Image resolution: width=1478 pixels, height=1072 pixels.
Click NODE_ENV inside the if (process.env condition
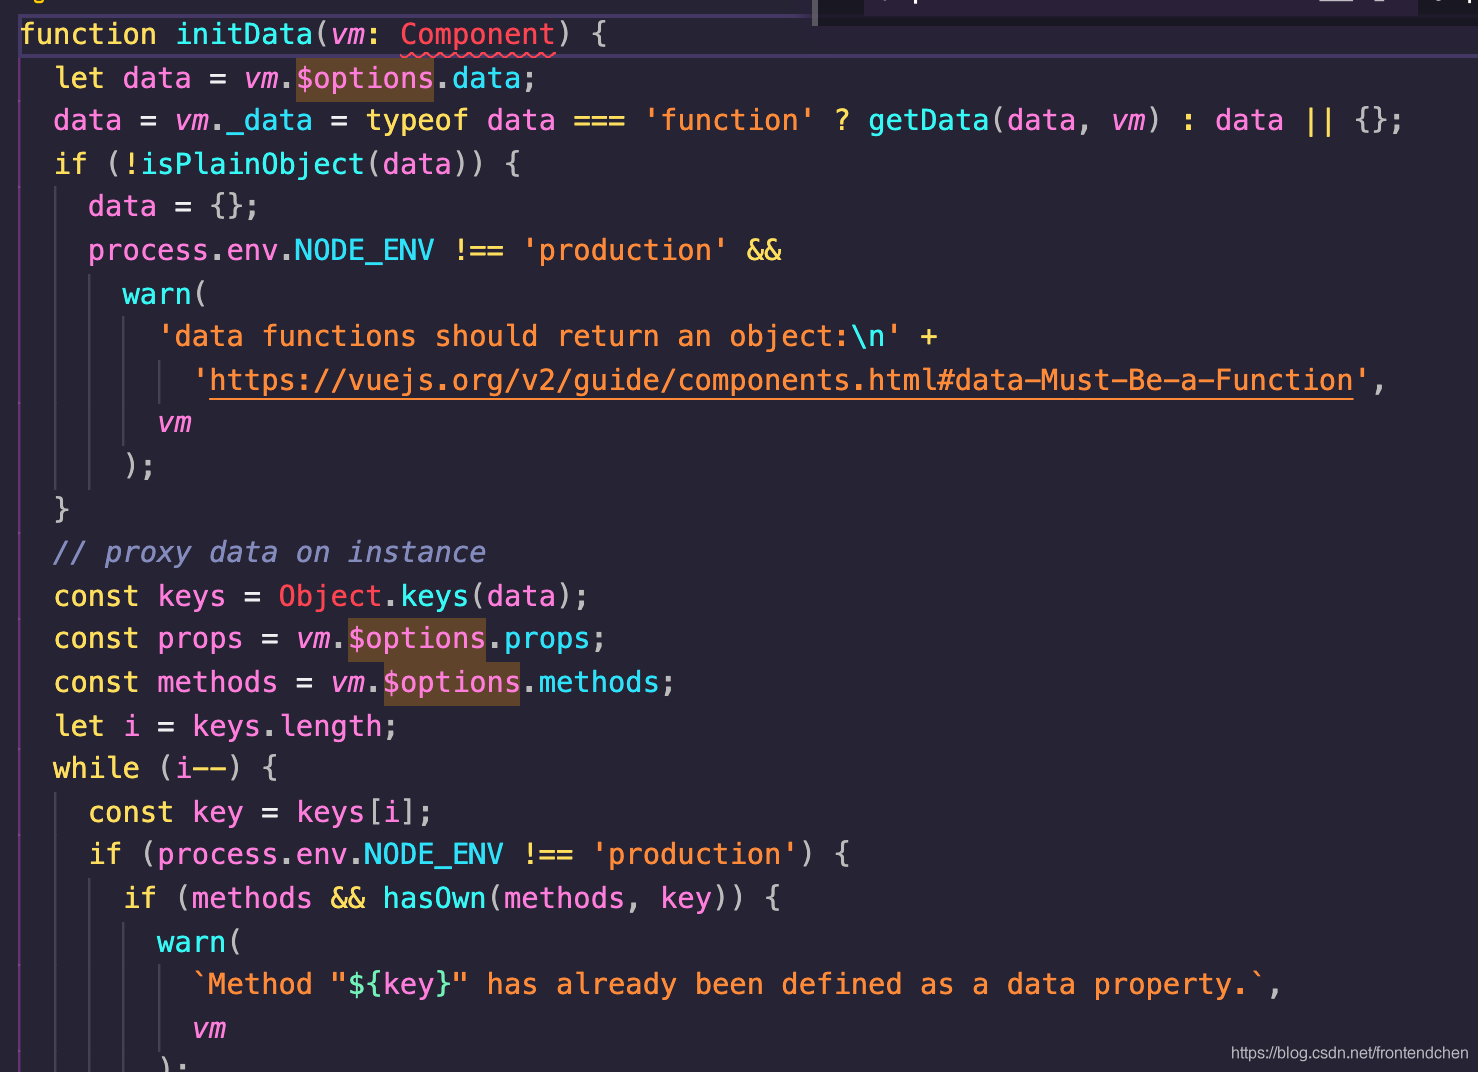[433, 854]
